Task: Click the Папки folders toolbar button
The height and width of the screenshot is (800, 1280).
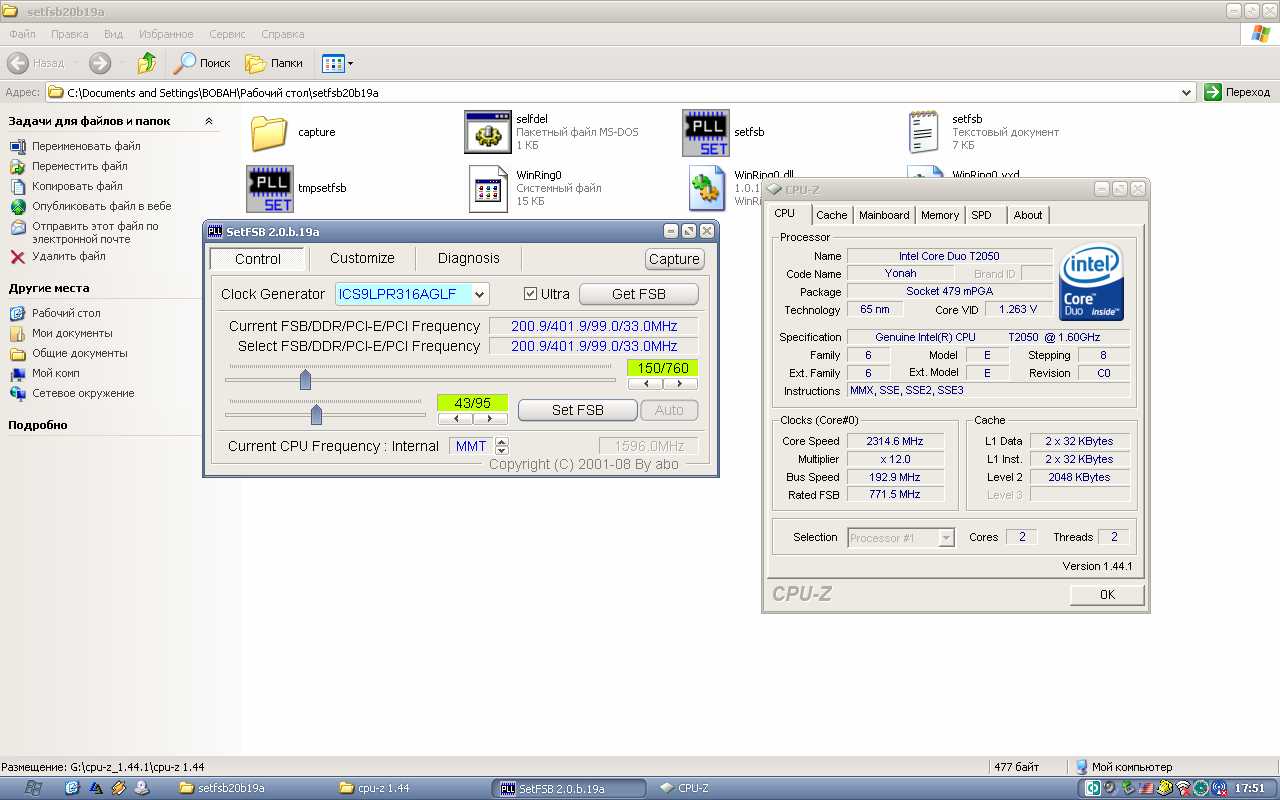Action: tap(274, 63)
